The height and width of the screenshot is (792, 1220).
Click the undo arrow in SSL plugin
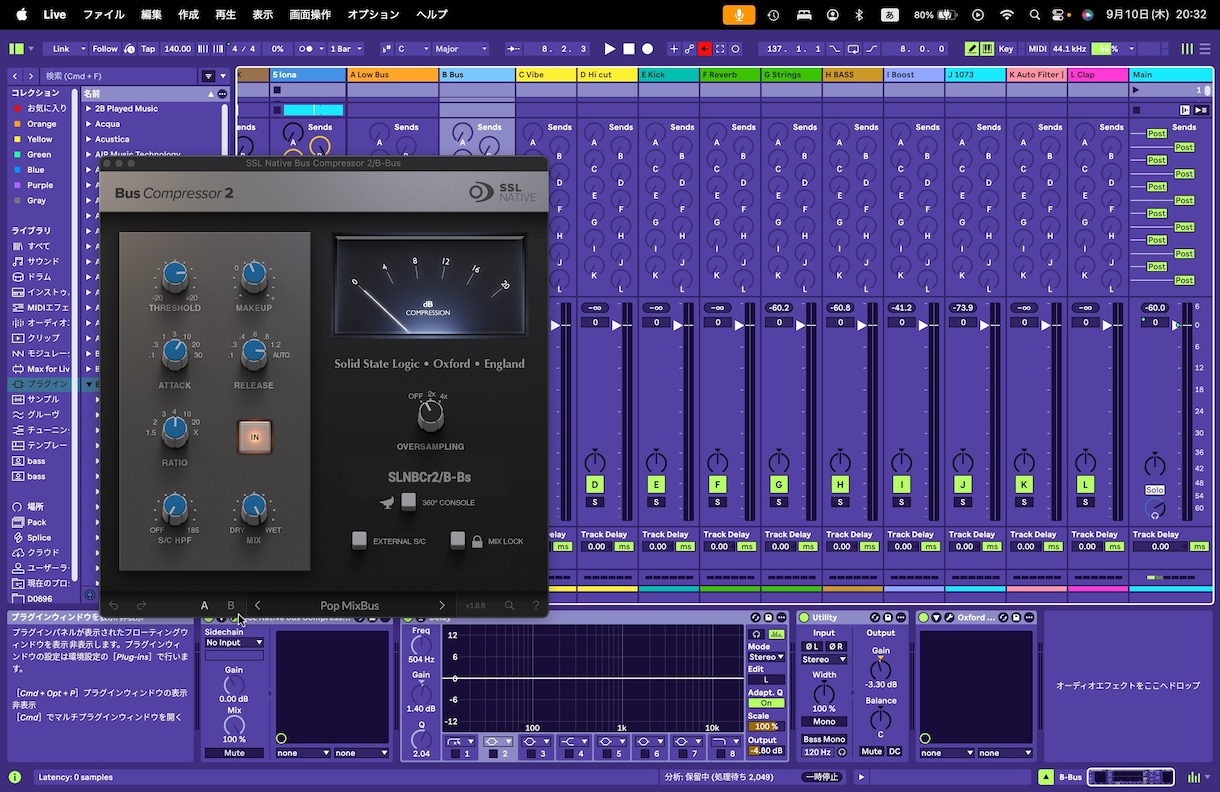[113, 605]
